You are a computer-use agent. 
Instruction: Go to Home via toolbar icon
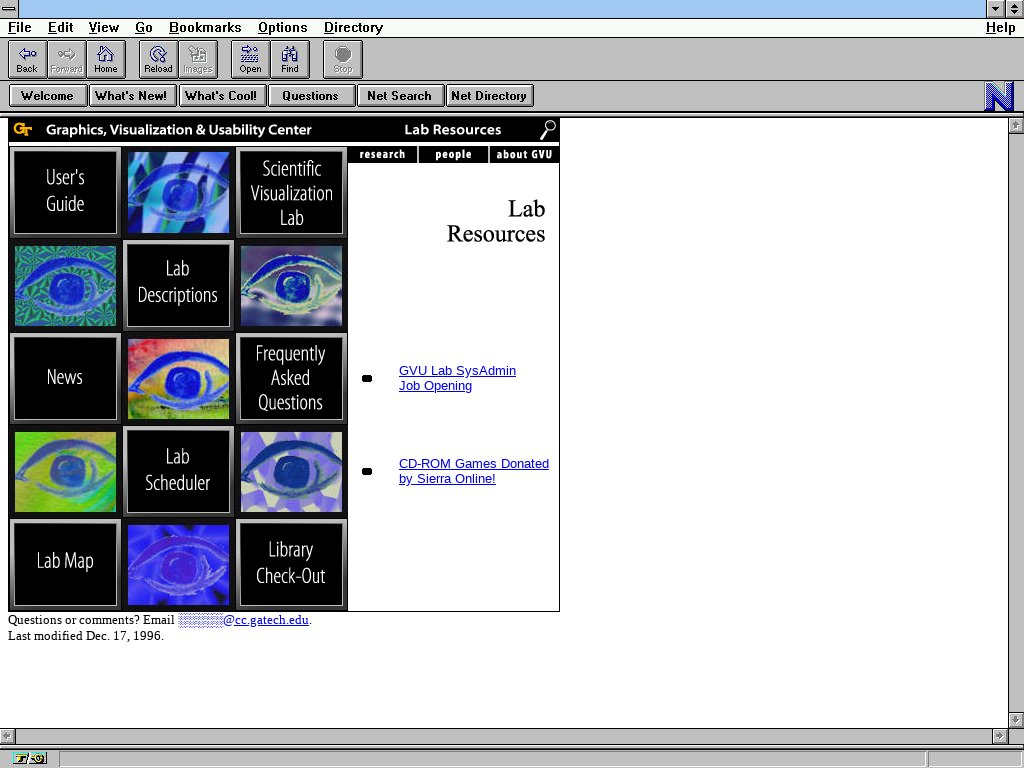coord(106,59)
